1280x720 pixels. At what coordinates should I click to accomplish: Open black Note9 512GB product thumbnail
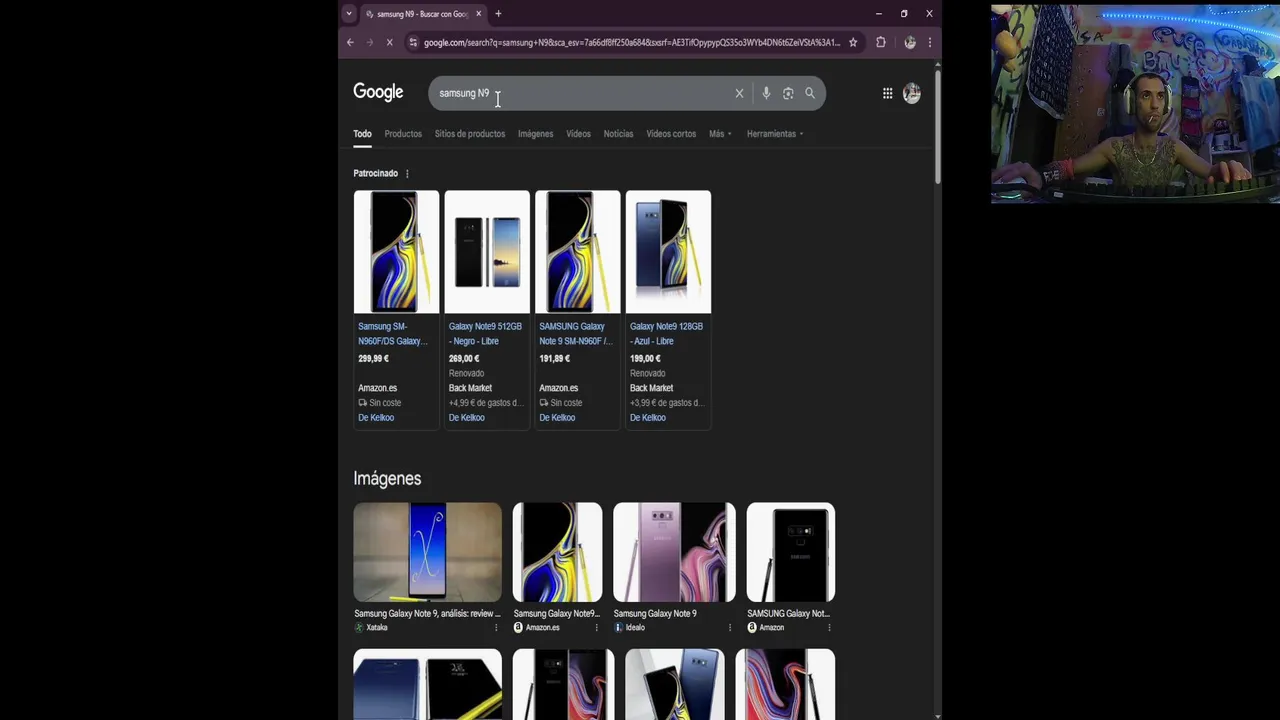(487, 252)
